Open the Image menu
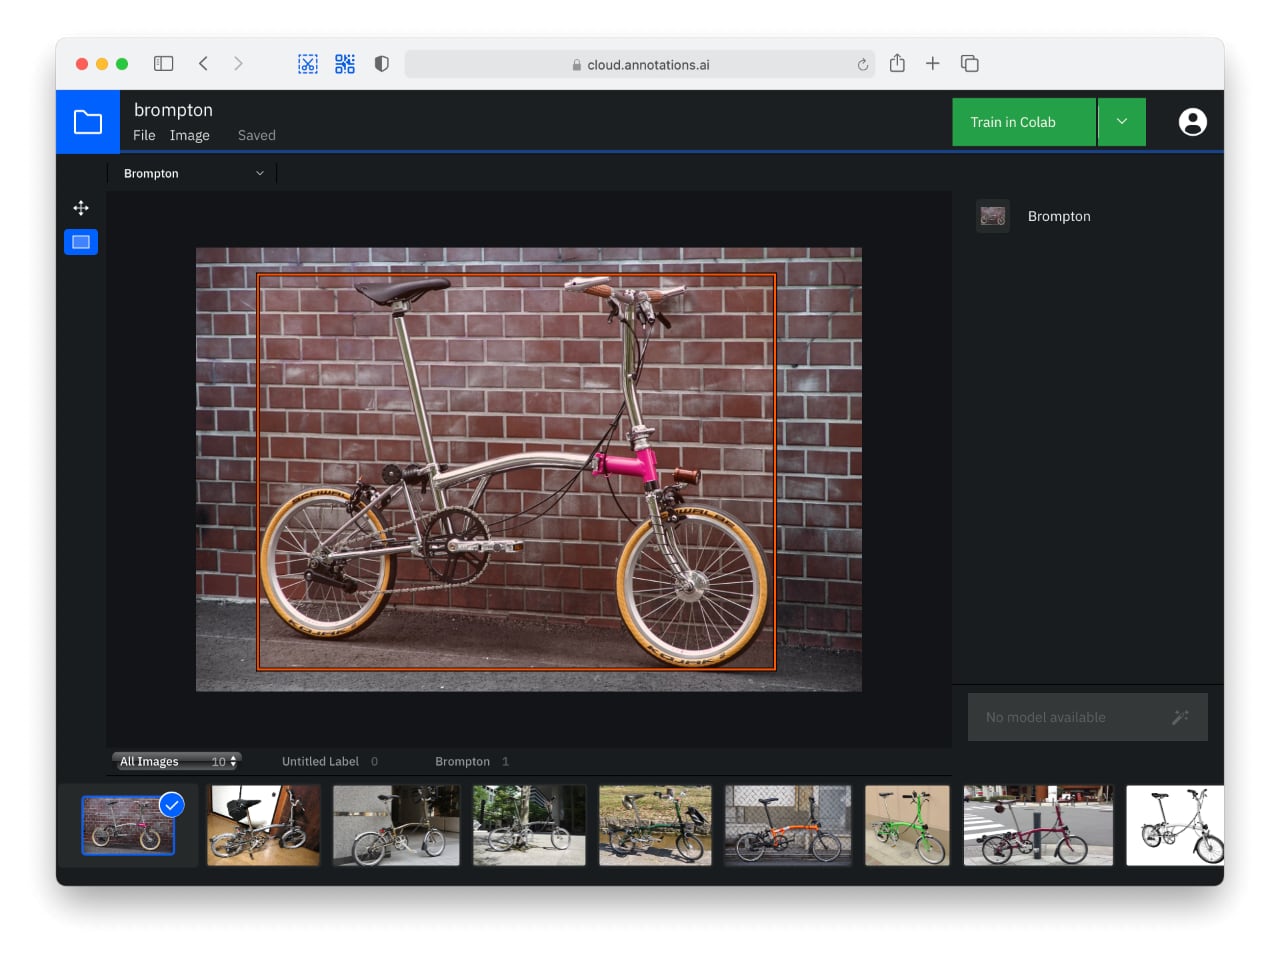This screenshot has width=1280, height=960. (189, 136)
